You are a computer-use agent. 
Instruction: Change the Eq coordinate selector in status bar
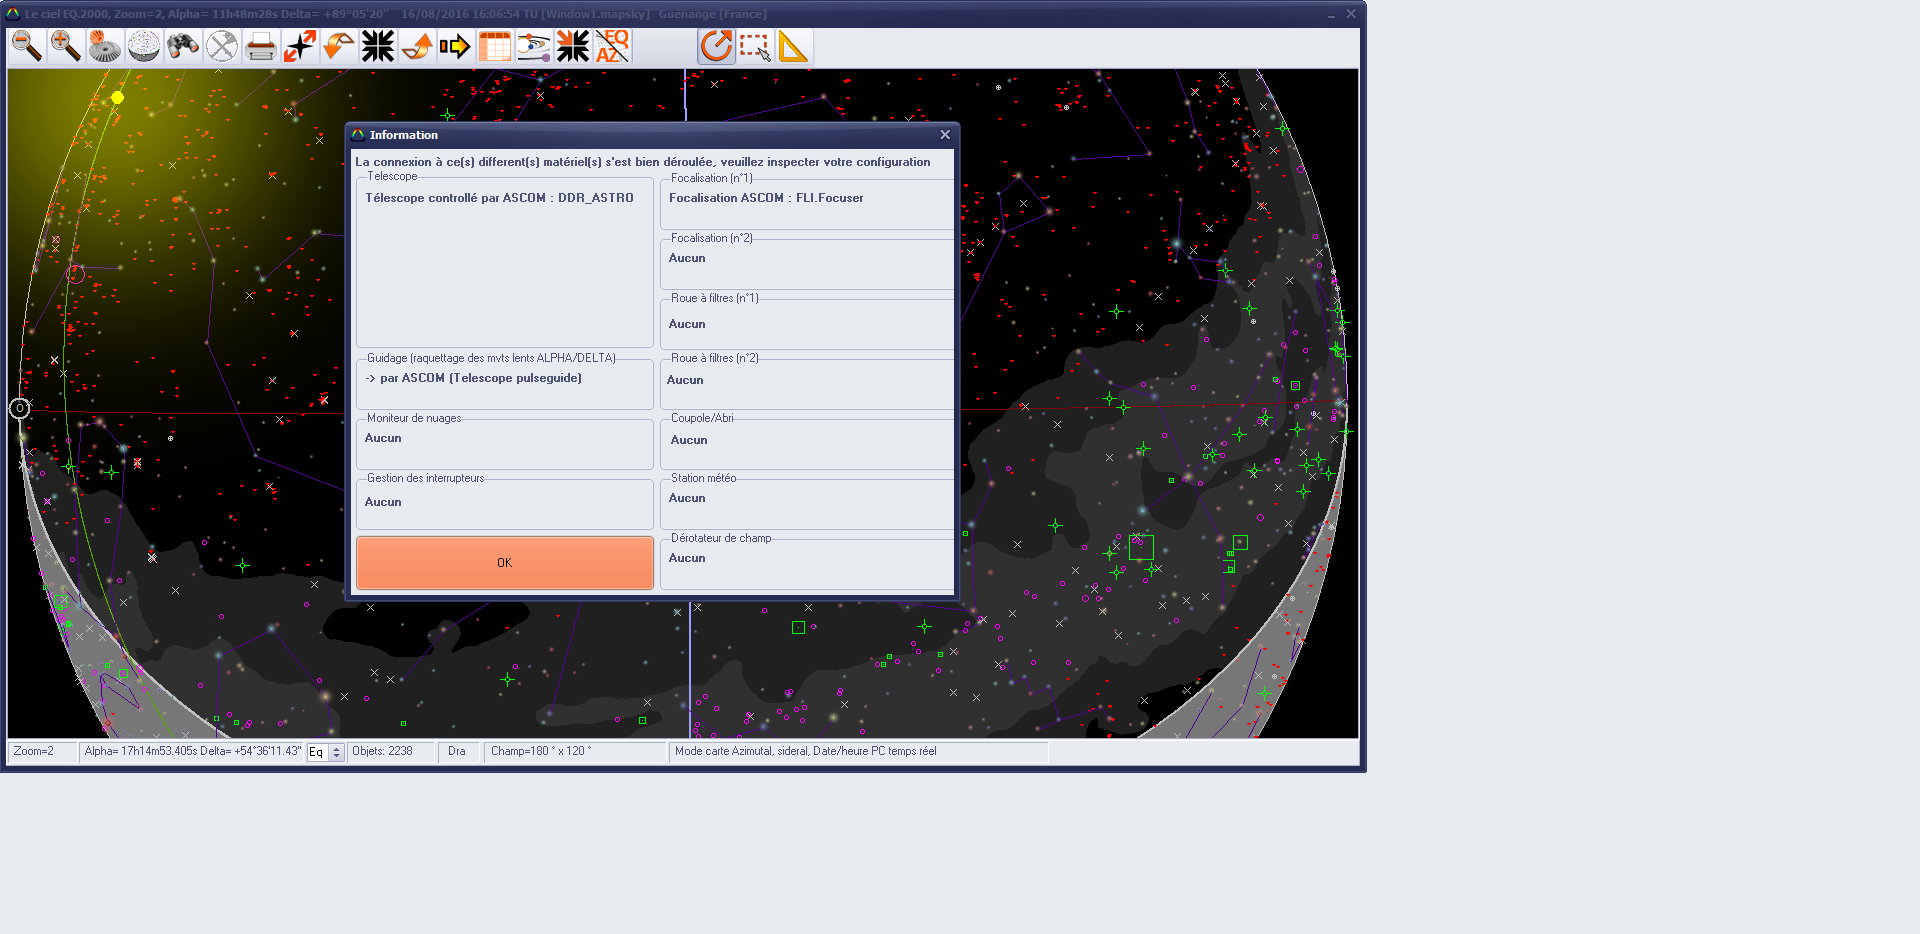tap(325, 752)
